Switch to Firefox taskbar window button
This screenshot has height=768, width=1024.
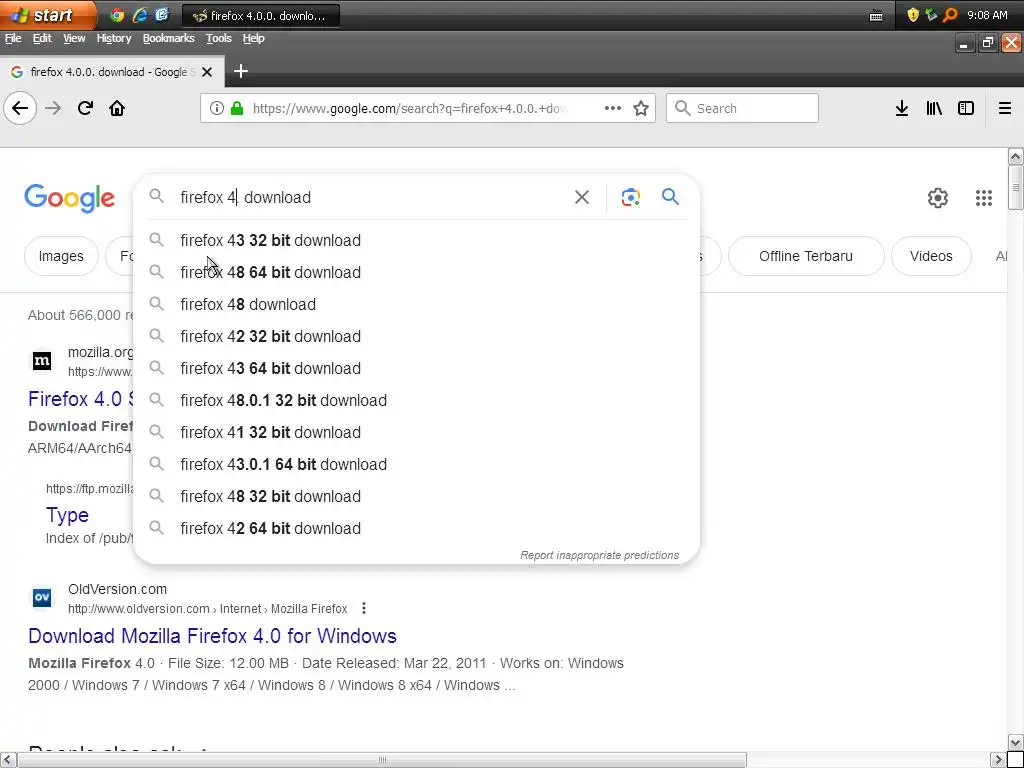(261, 16)
